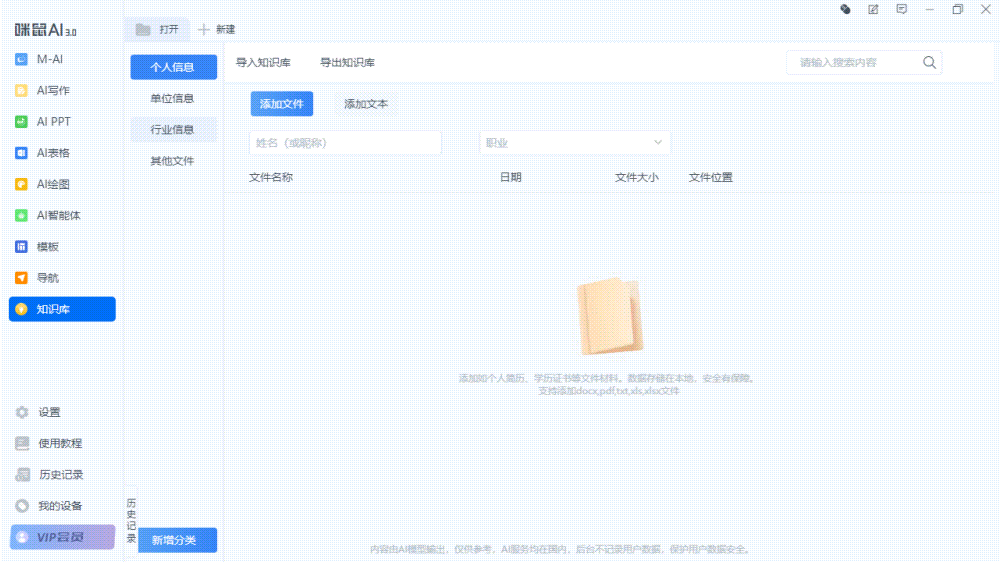The width and height of the screenshot is (1000, 562).
Task: Open the 模板 templates section
Action: point(48,247)
